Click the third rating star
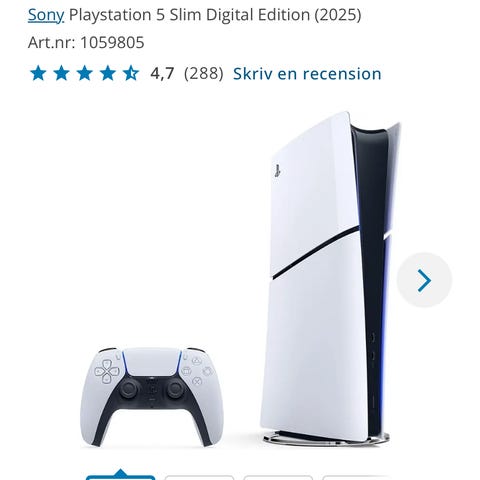The image size is (480, 480). 85,73
